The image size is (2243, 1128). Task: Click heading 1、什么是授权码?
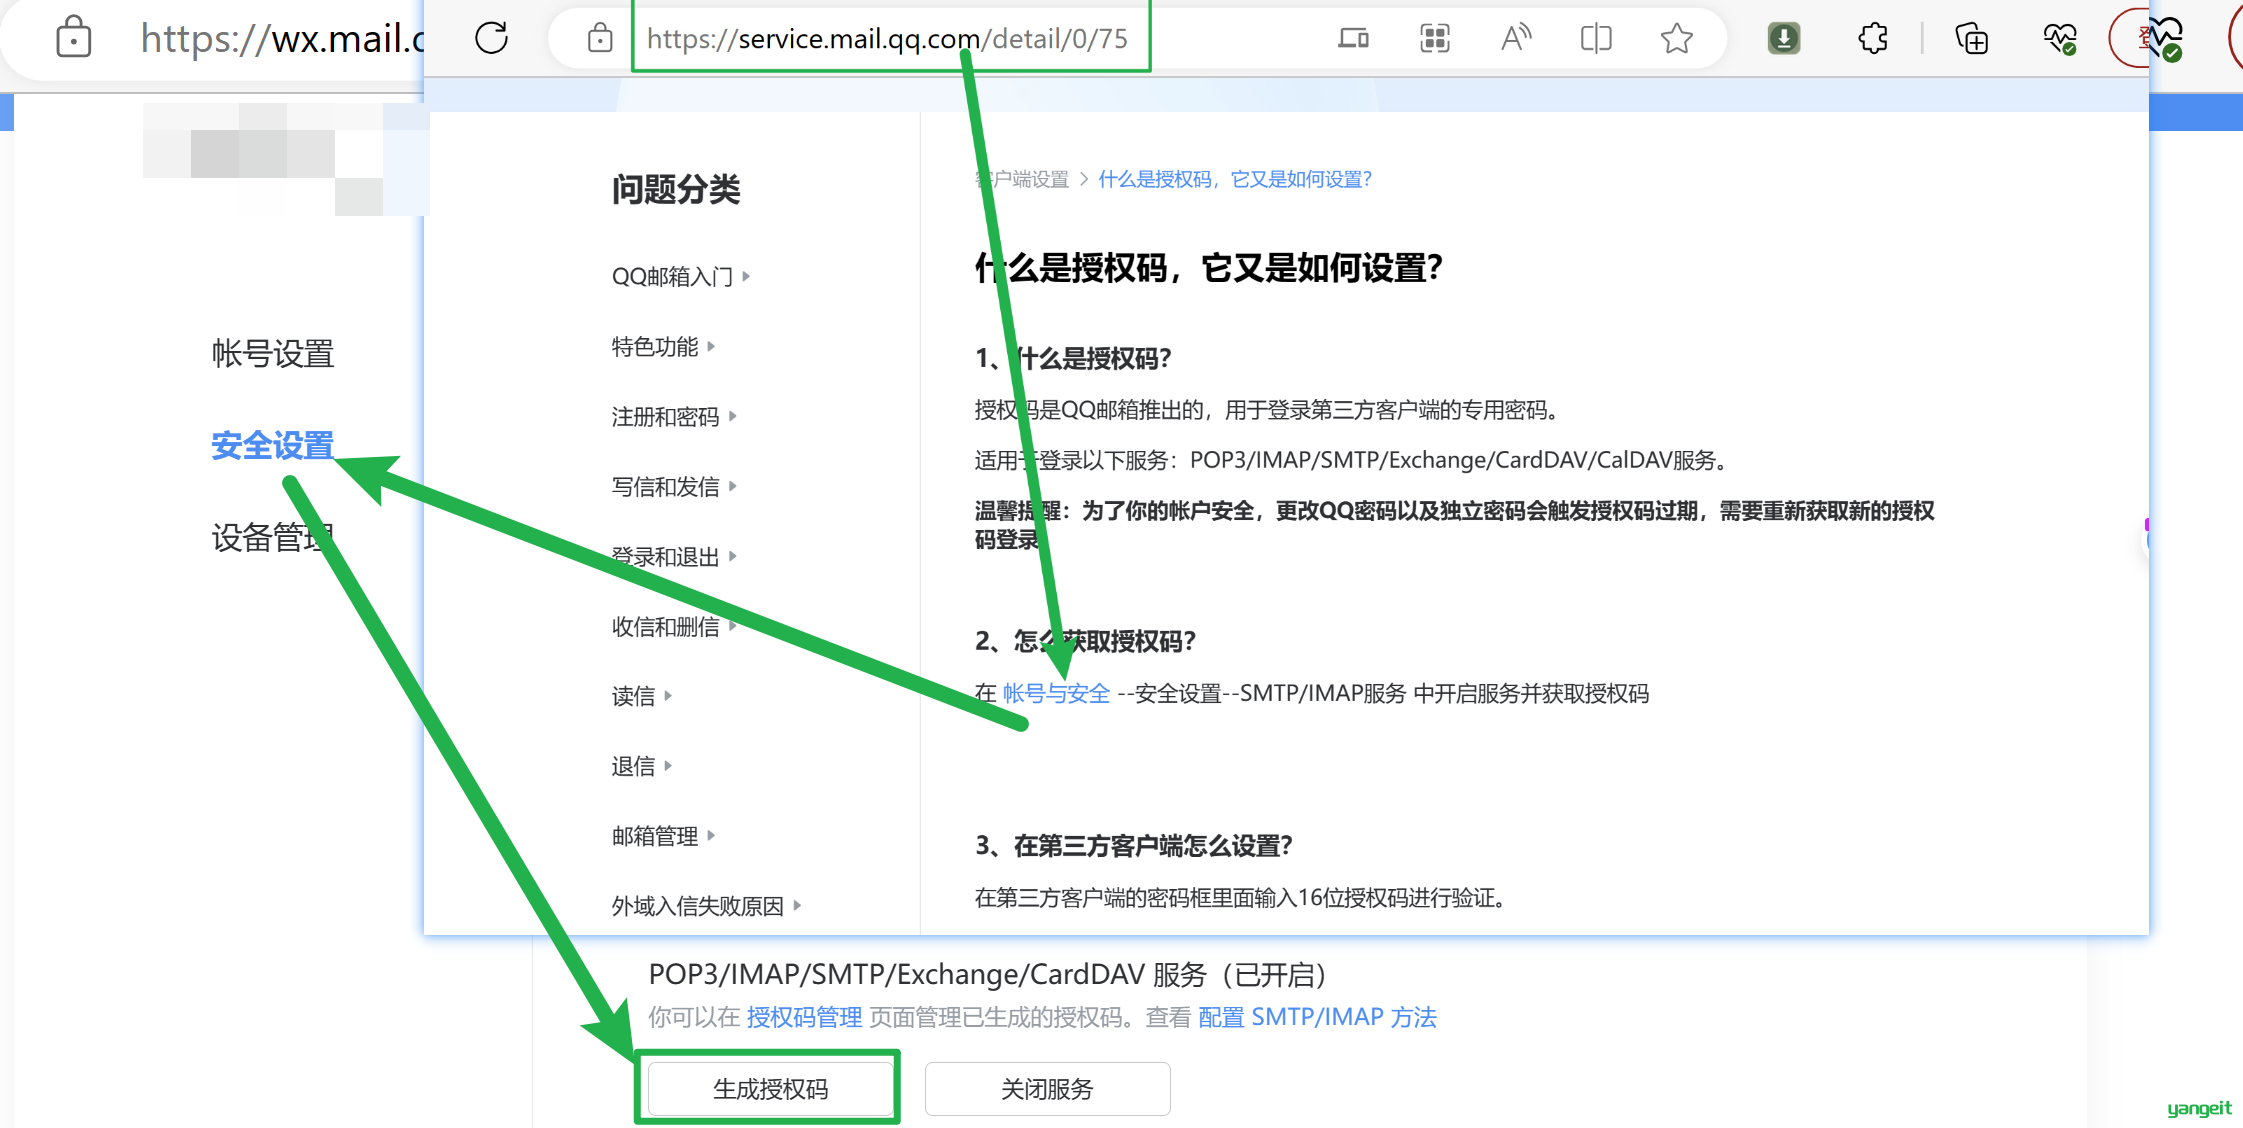click(1073, 358)
